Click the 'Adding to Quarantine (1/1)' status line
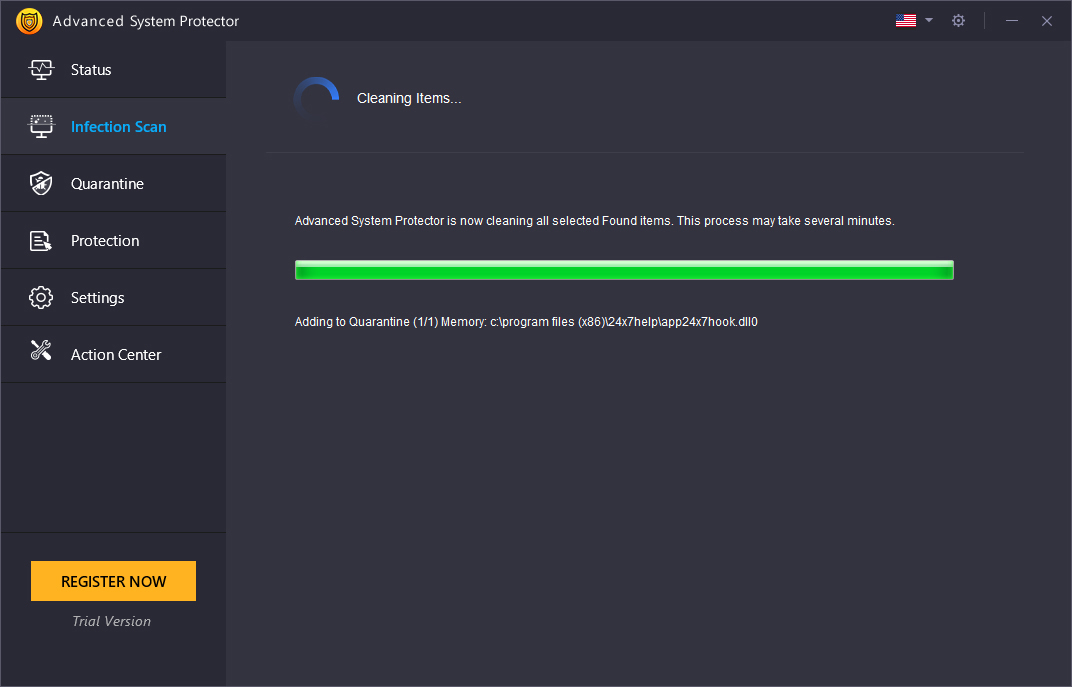1072x687 pixels. [526, 322]
